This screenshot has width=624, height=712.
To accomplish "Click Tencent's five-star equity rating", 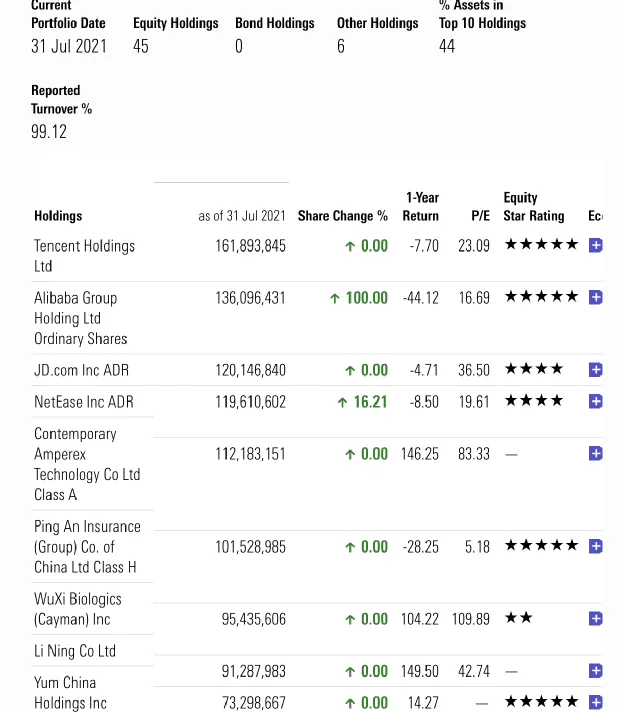I will (x=541, y=245).
